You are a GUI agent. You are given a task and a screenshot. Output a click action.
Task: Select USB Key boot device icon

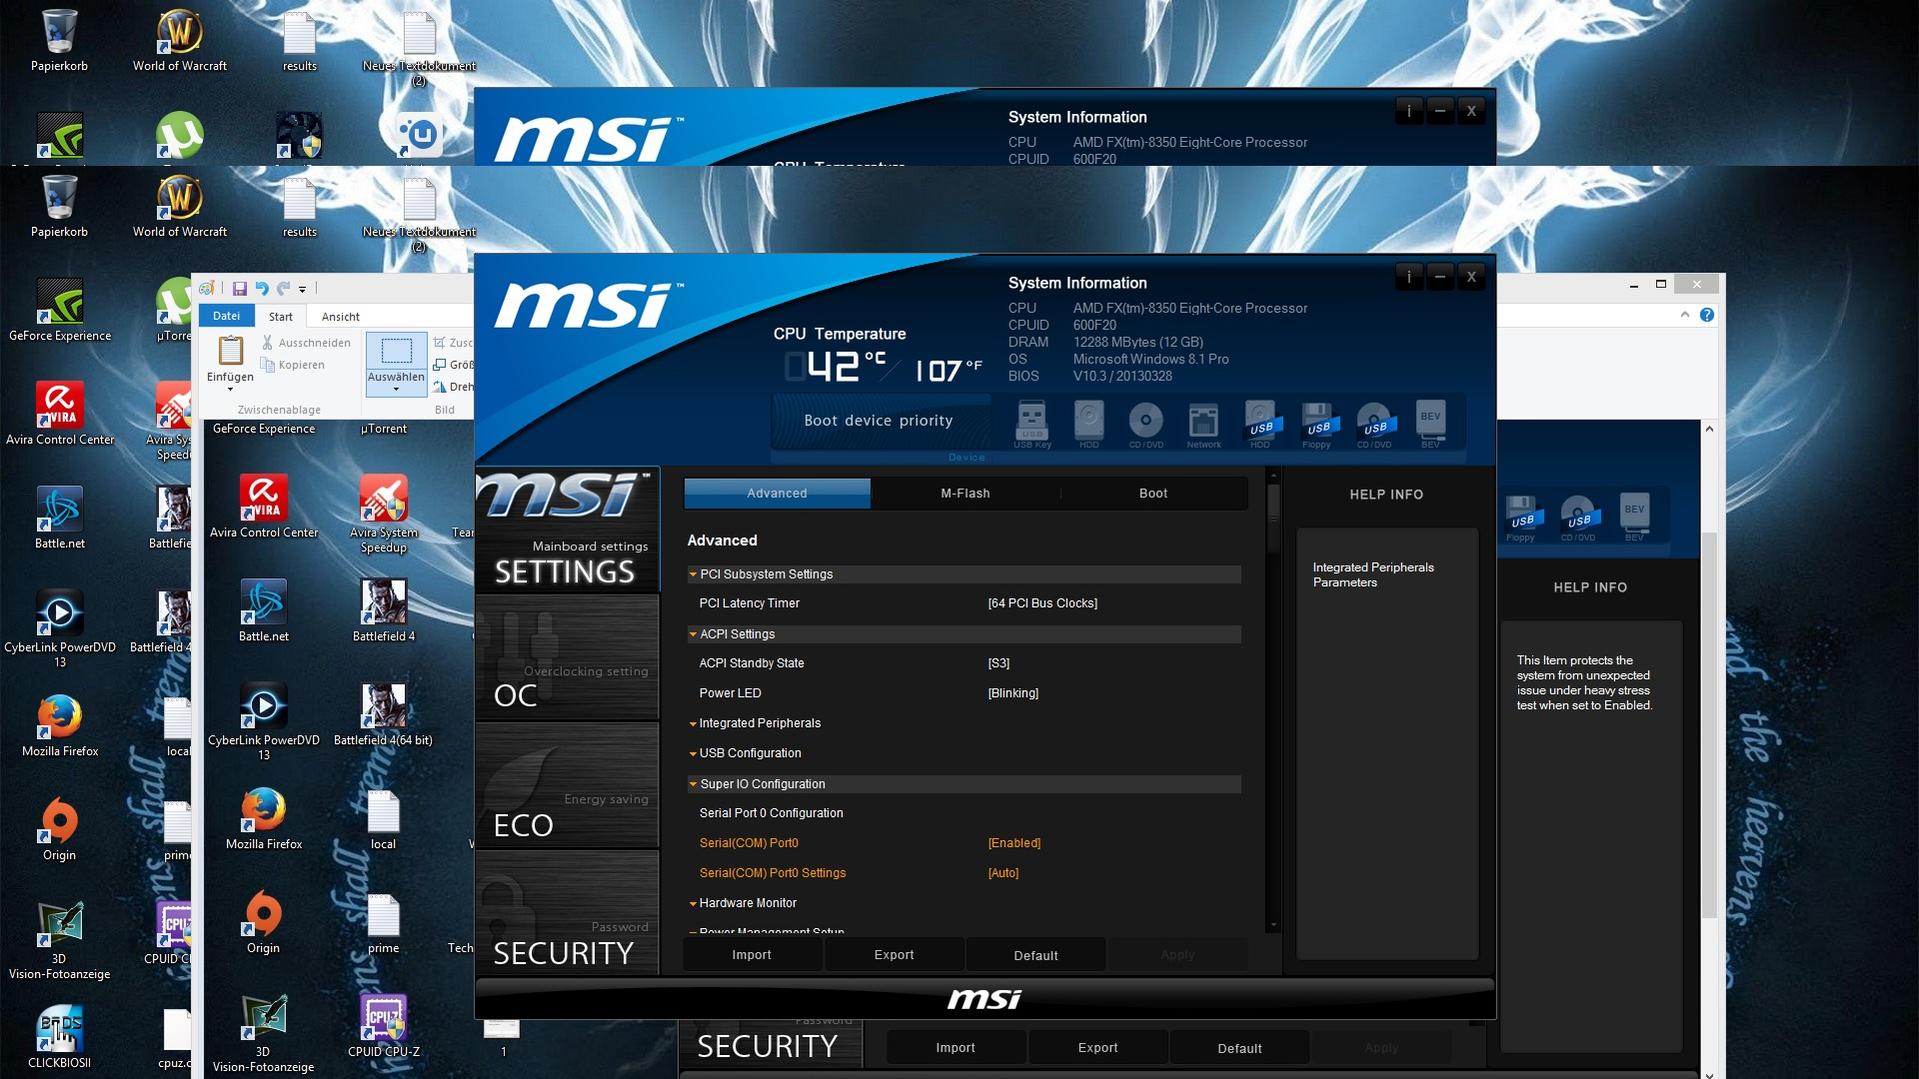tap(1031, 424)
